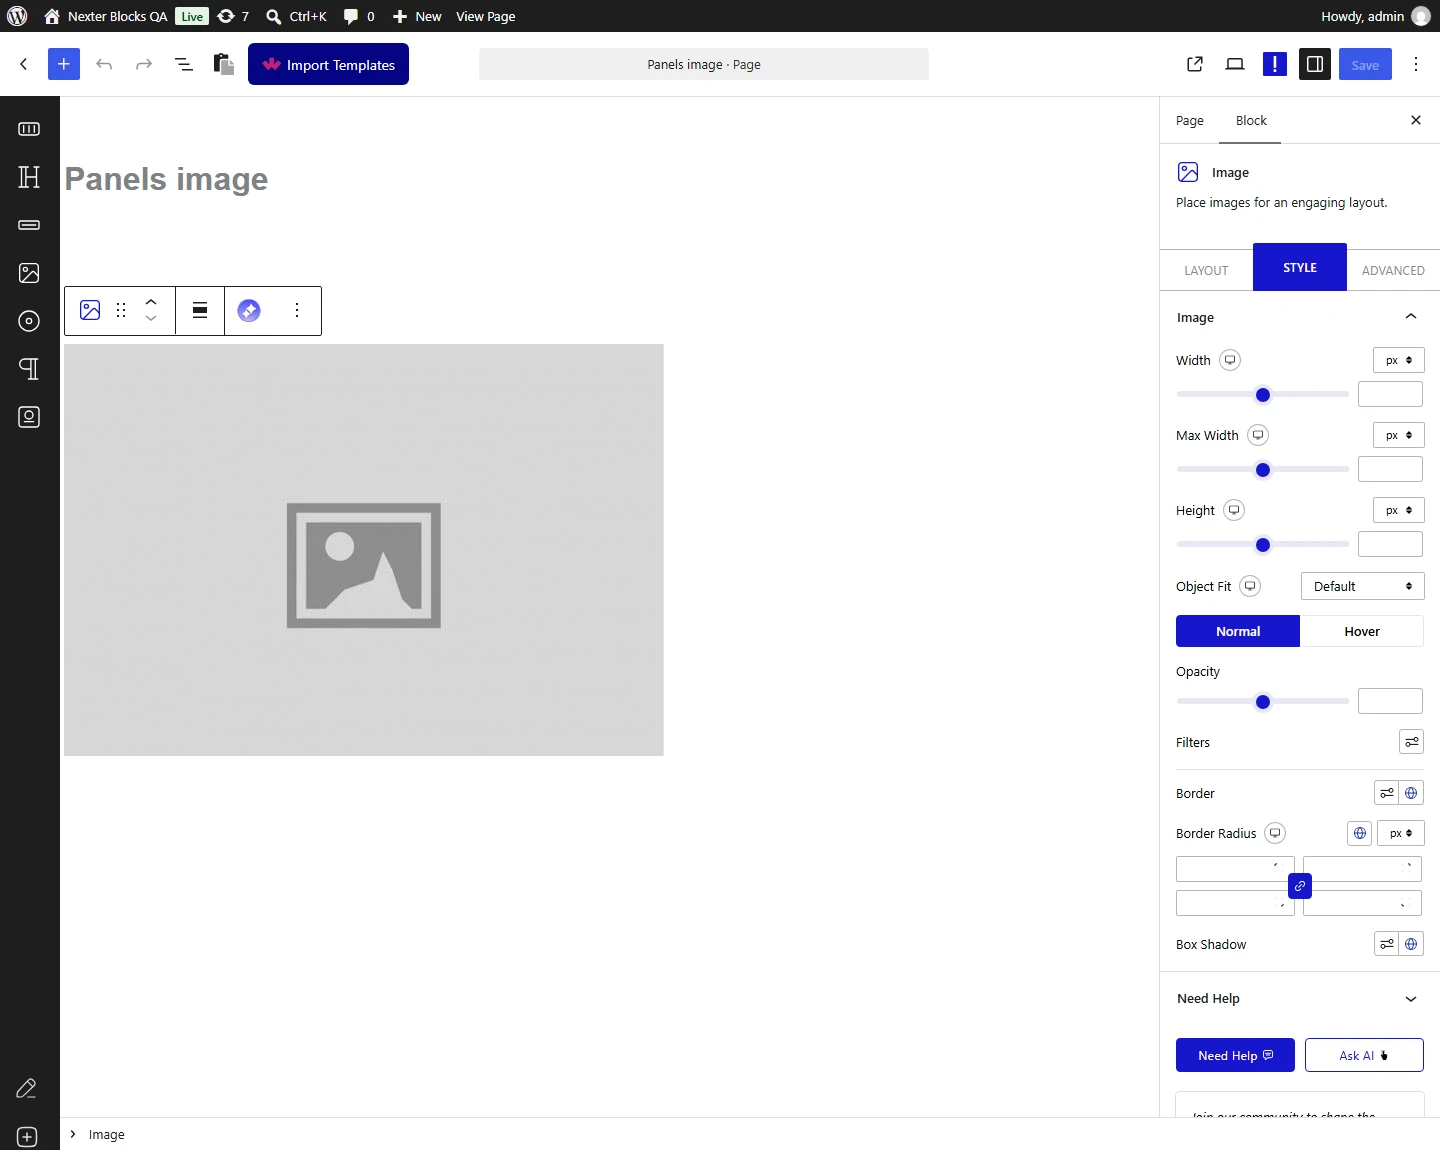Open the Border Radius unit px dropdown
1440x1150 pixels.
pos(1401,833)
